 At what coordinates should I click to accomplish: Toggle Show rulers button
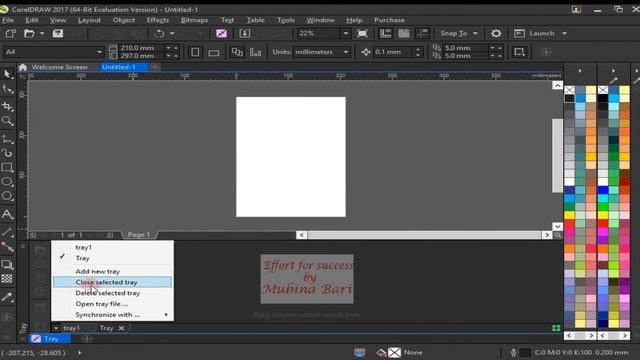click(x=385, y=33)
